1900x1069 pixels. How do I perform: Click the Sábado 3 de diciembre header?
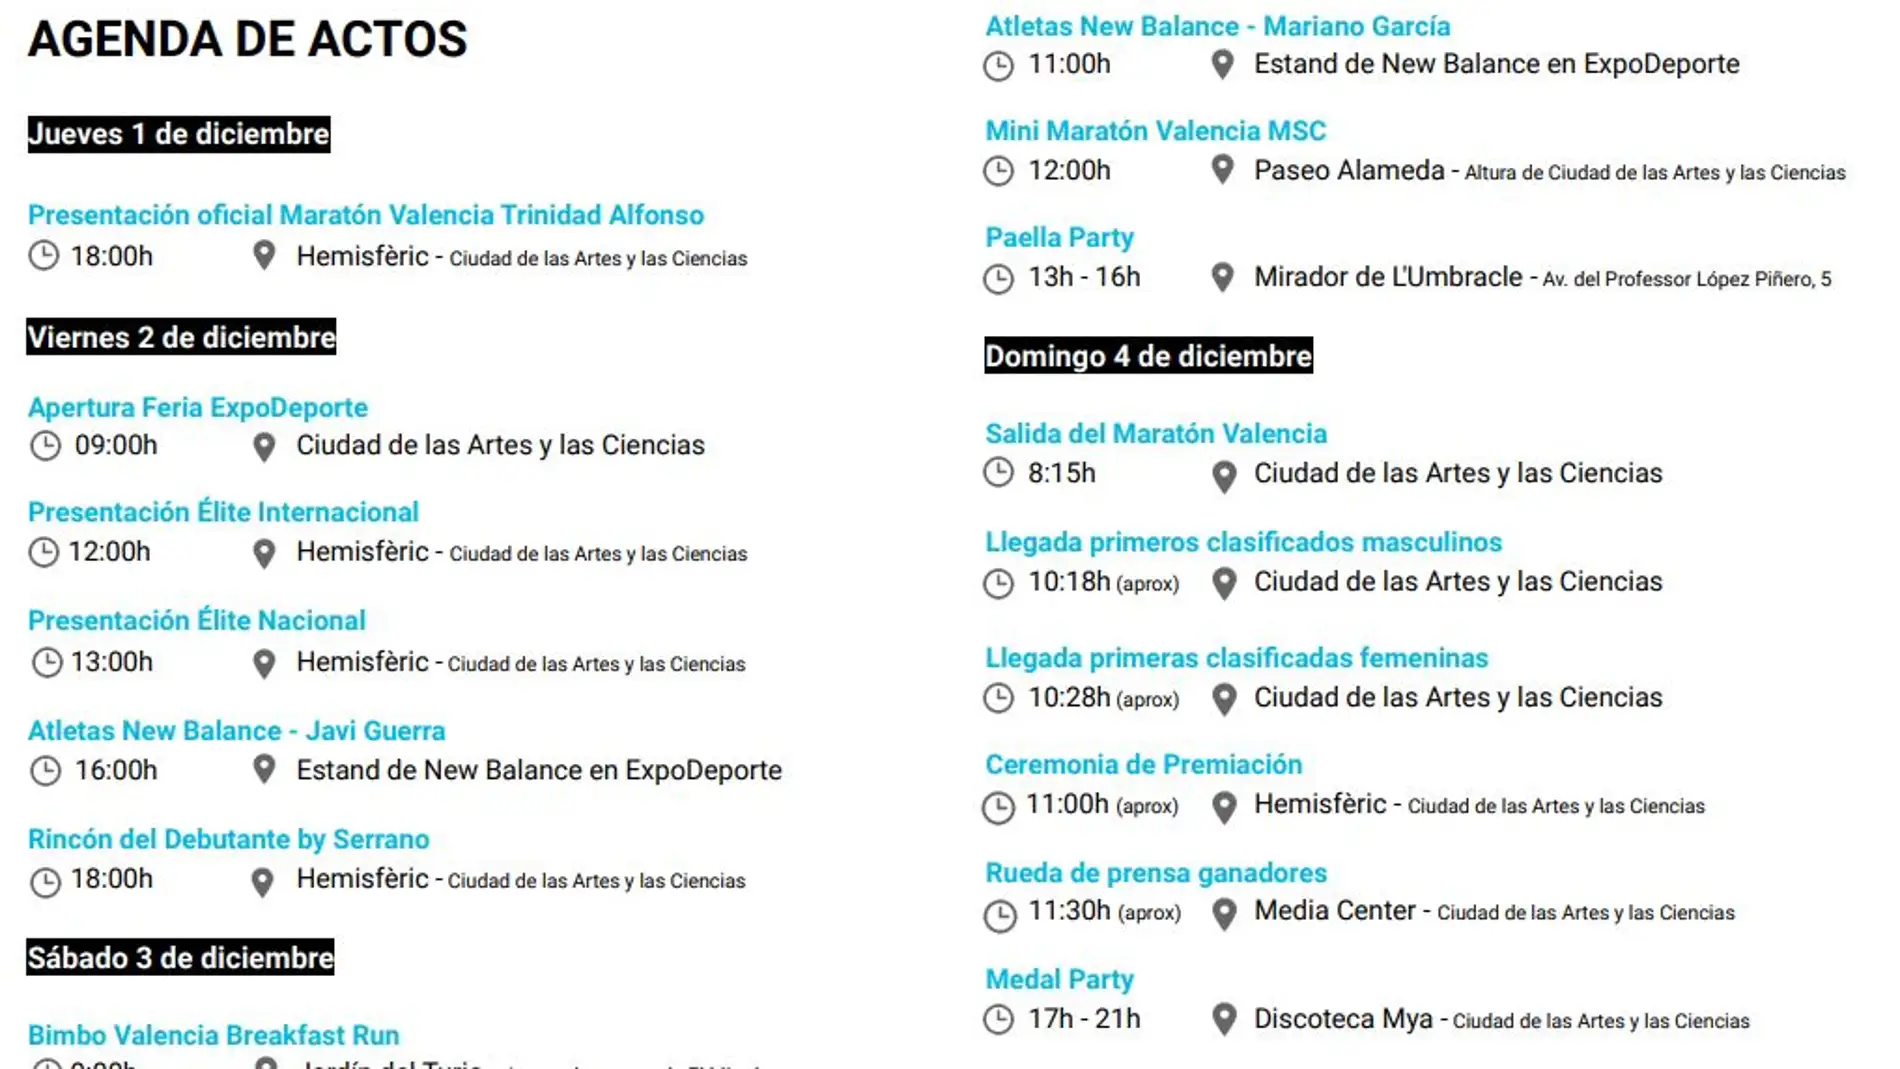(x=180, y=957)
